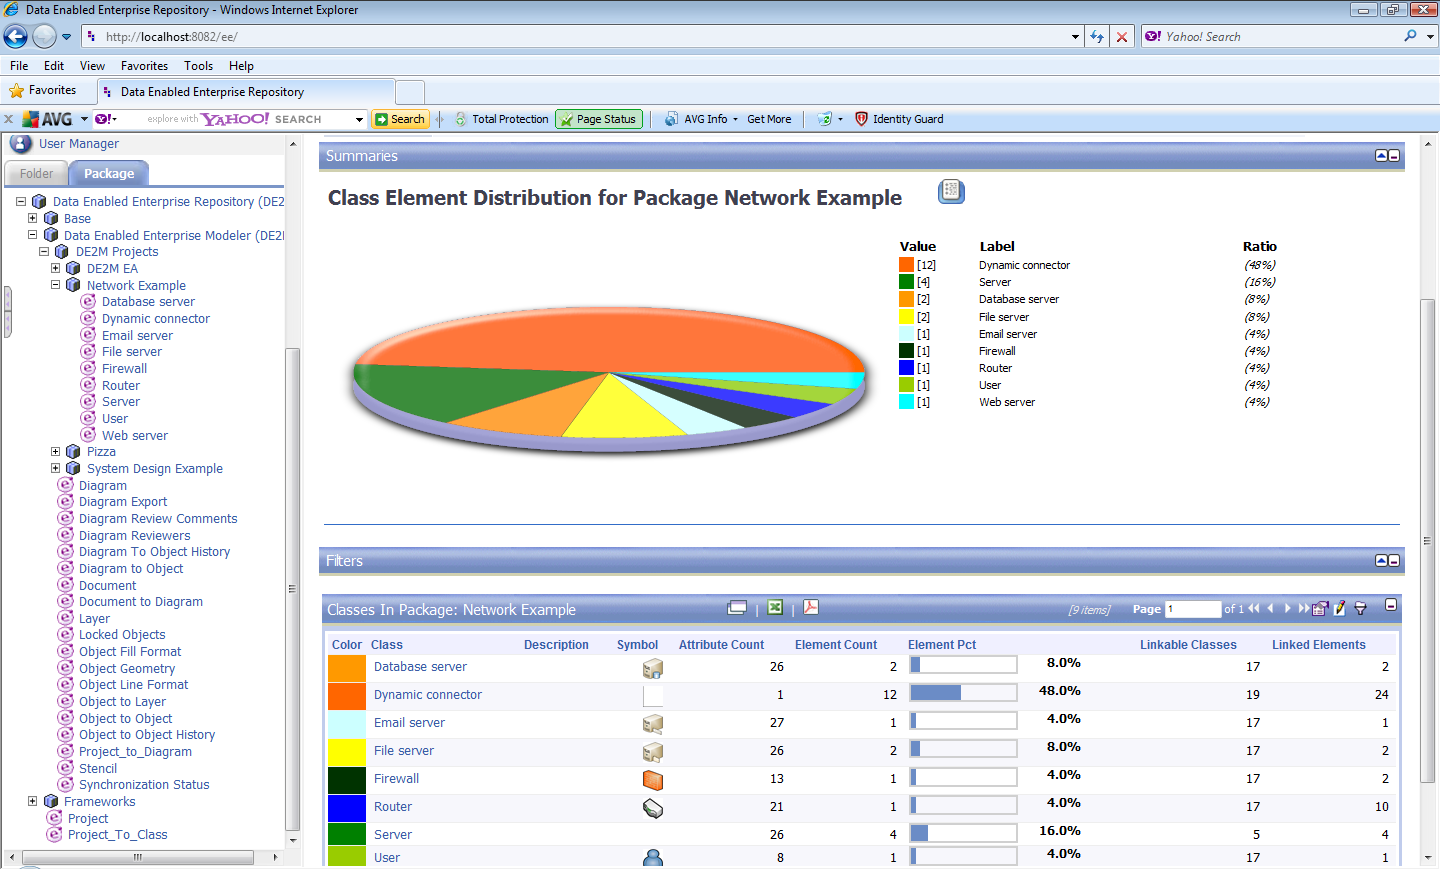
Task: Click the left tree horizontal scrollbar
Action: 138,857
